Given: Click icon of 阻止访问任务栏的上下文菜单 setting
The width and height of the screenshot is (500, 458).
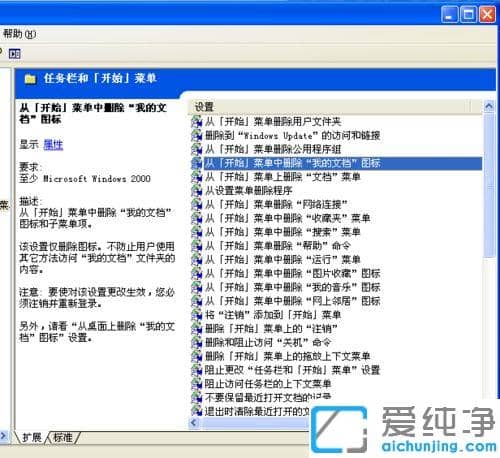Looking at the screenshot, I should click(x=197, y=384).
